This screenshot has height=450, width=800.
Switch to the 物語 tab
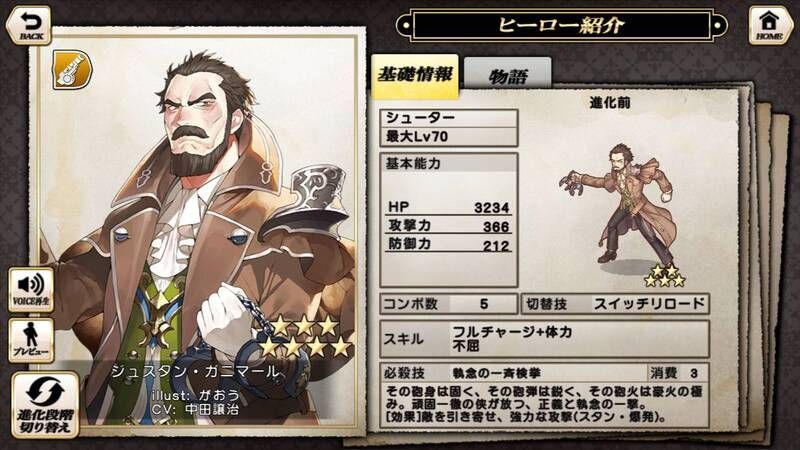point(508,74)
